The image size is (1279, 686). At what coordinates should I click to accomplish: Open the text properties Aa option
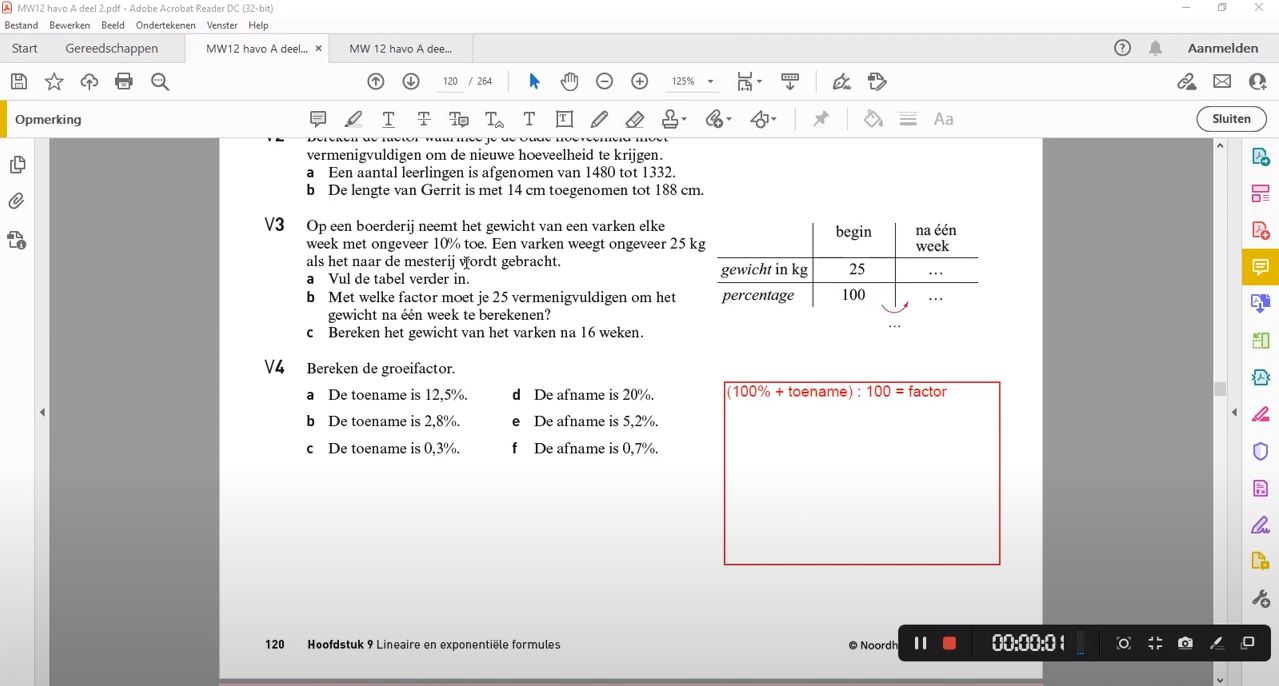(x=943, y=119)
